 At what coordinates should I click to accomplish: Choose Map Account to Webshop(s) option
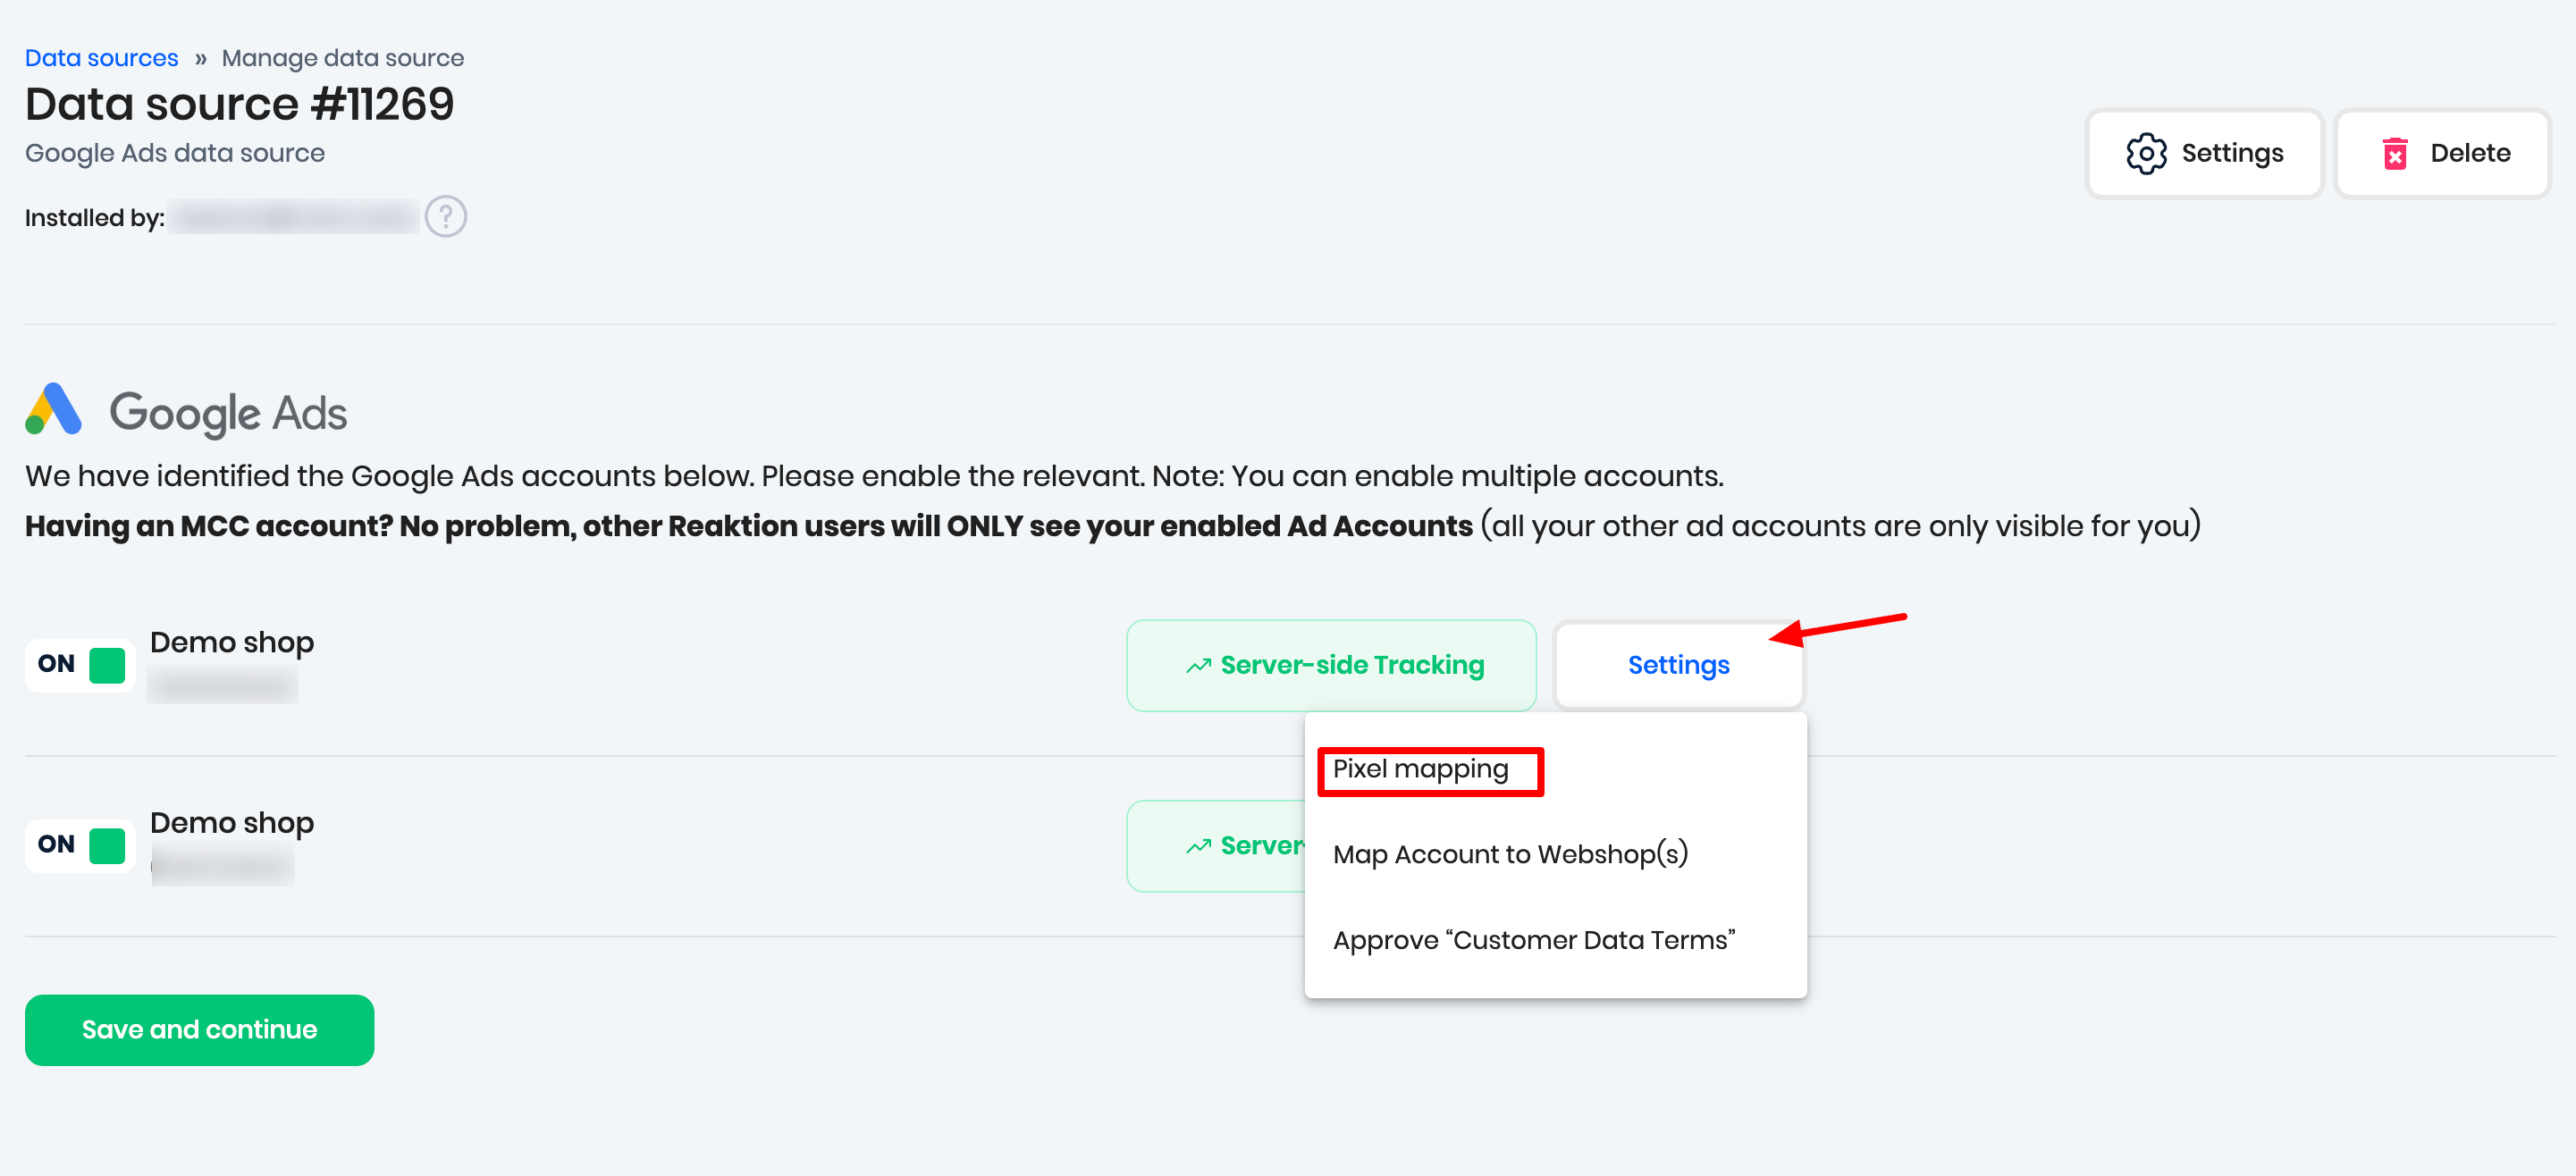coord(1510,854)
